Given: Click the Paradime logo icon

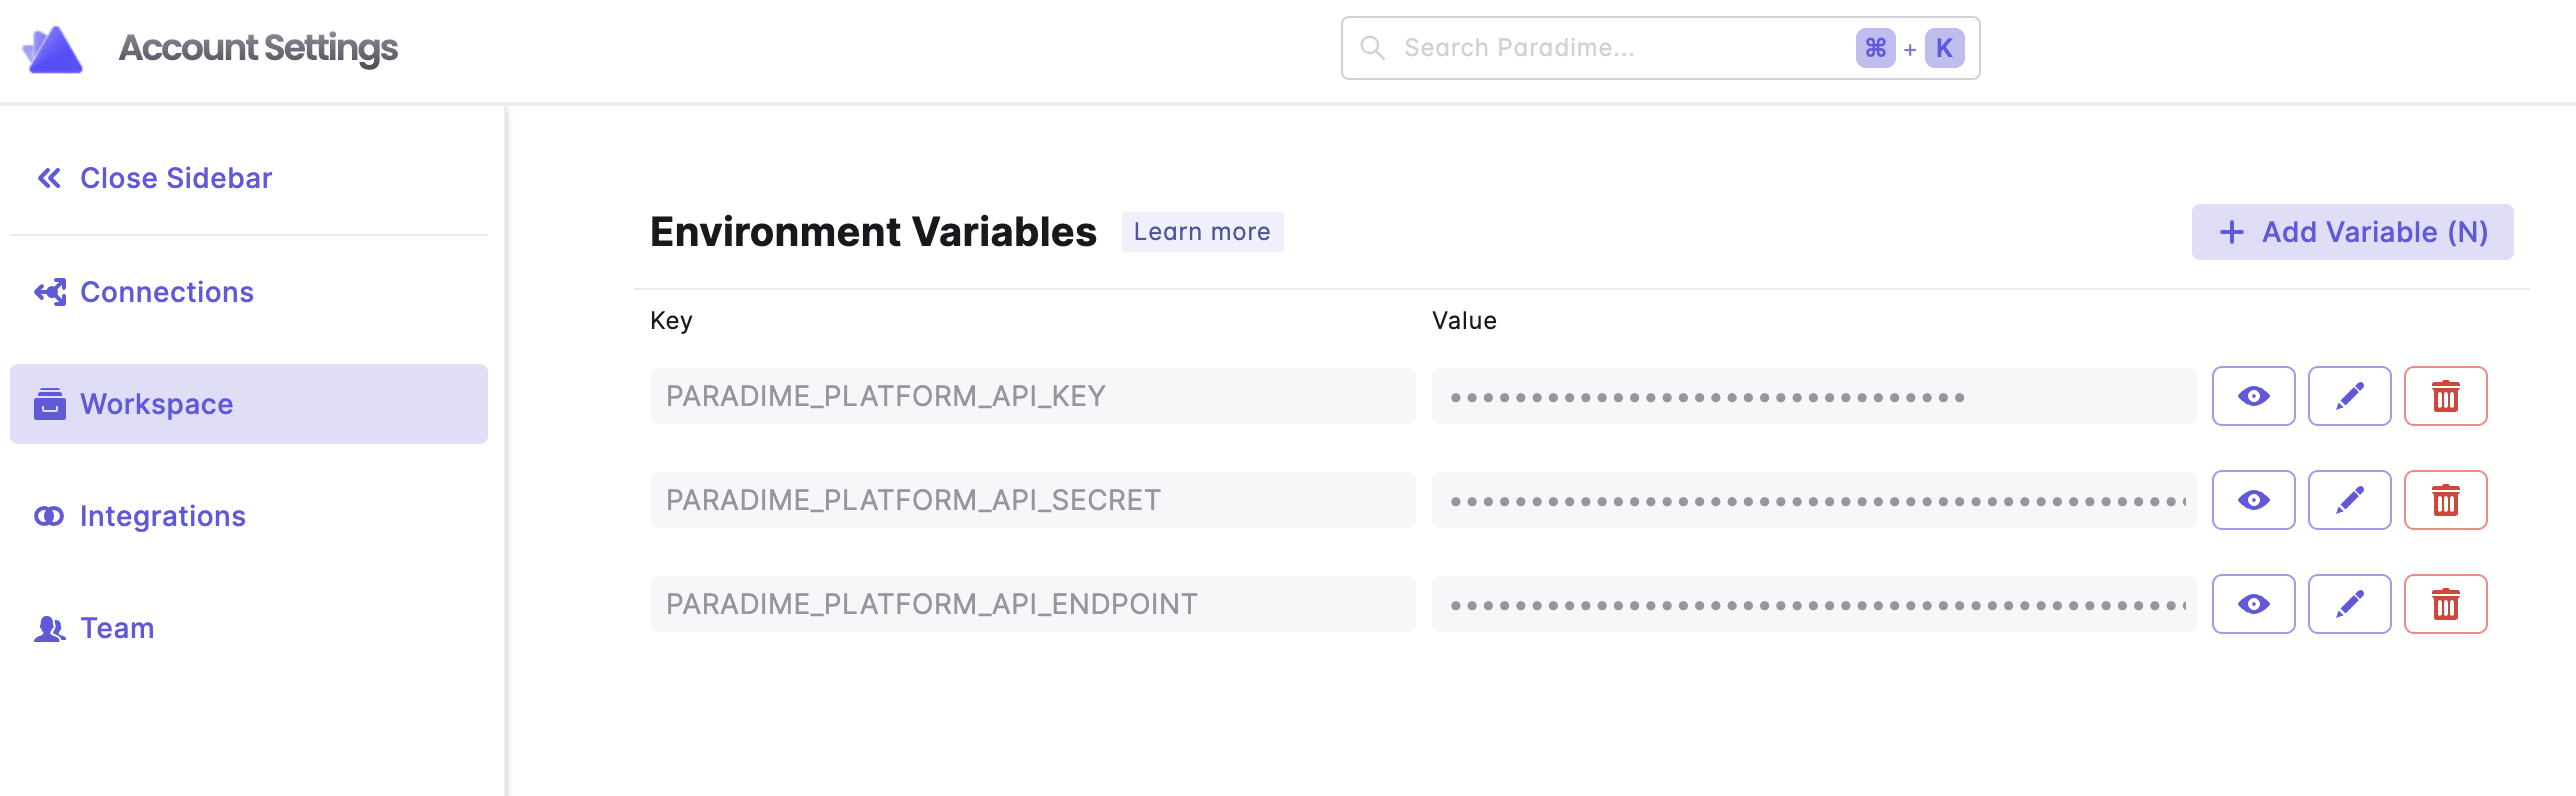Looking at the screenshot, I should (x=52, y=48).
